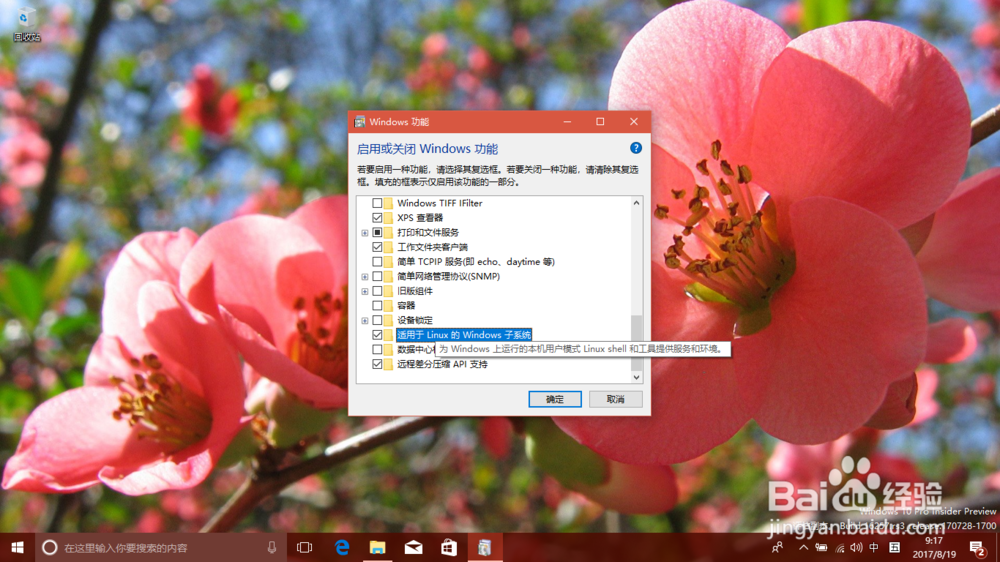The height and width of the screenshot is (562, 1000).
Task: Check the 设备锁定 checkbox
Action: tap(377, 320)
